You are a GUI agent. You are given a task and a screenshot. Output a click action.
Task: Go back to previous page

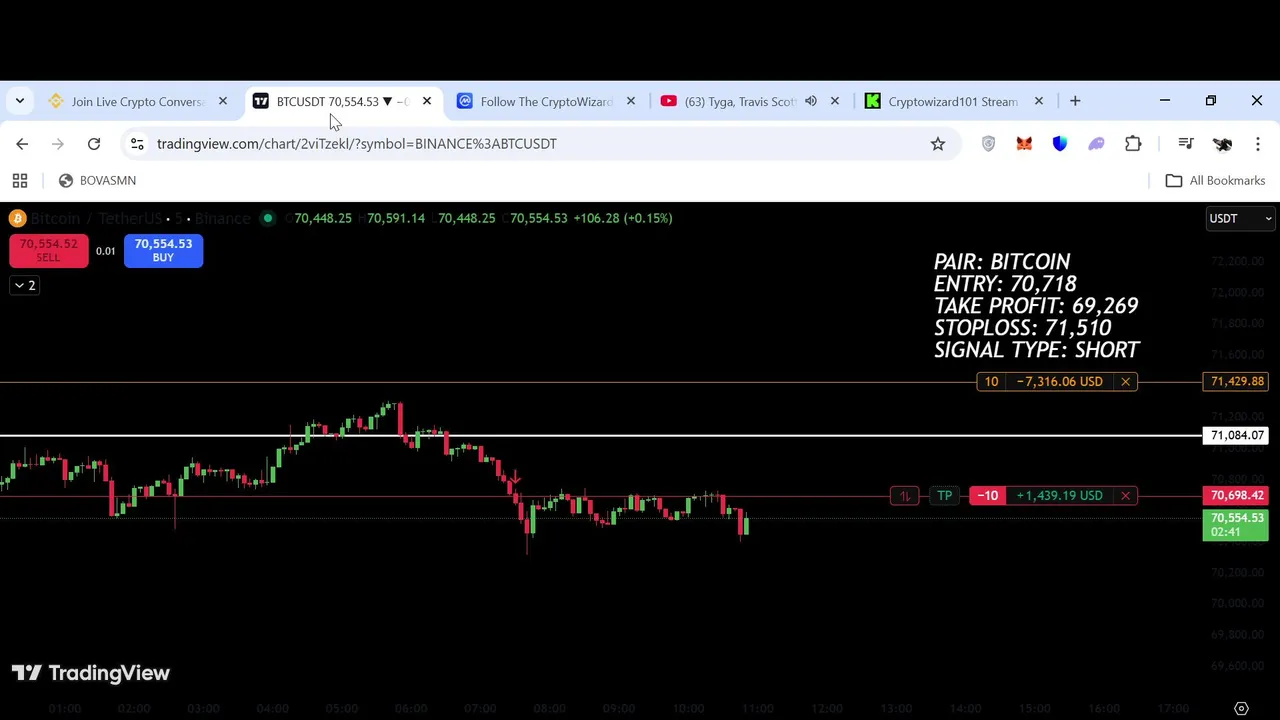coord(22,144)
